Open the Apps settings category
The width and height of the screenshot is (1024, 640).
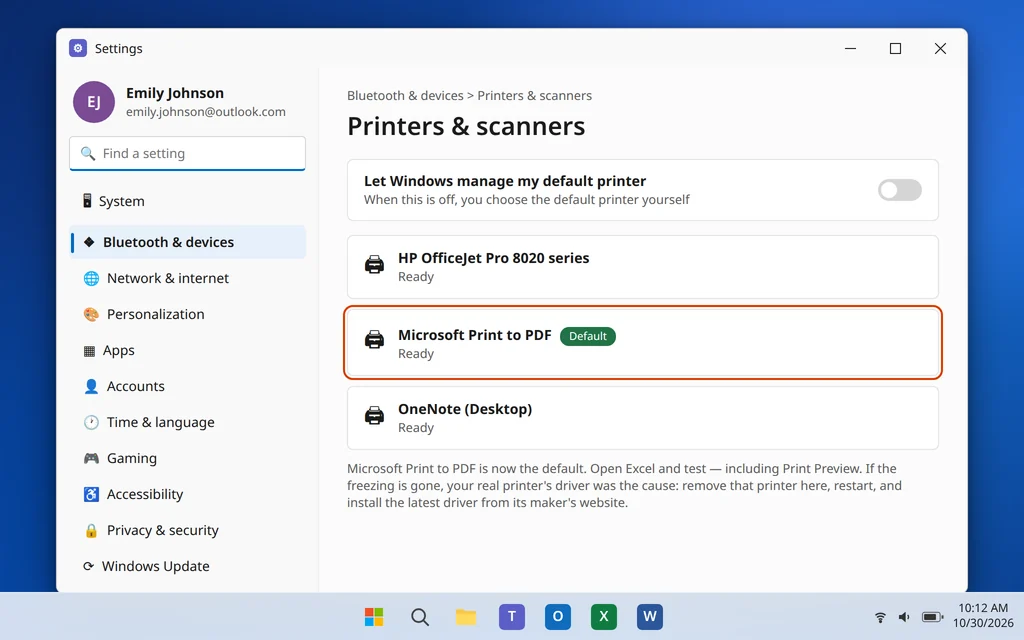(187, 351)
